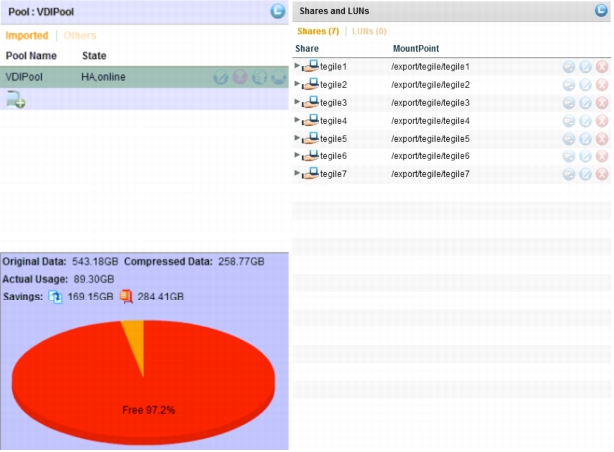Click the last round icon in VDIPool row
Image resolution: width=614 pixels, height=452 pixels.
point(278,77)
